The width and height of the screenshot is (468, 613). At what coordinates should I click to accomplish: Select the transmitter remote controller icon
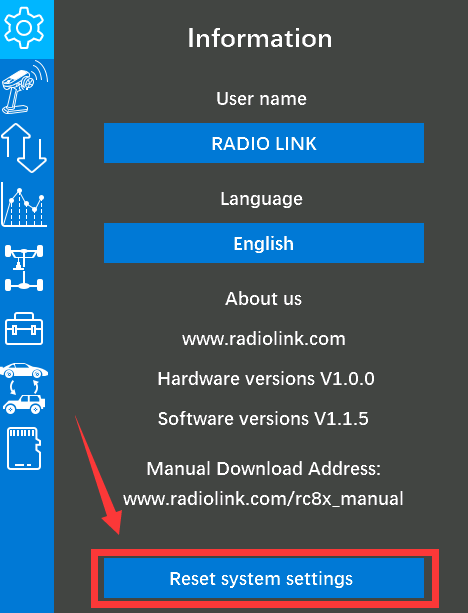(x=24, y=88)
